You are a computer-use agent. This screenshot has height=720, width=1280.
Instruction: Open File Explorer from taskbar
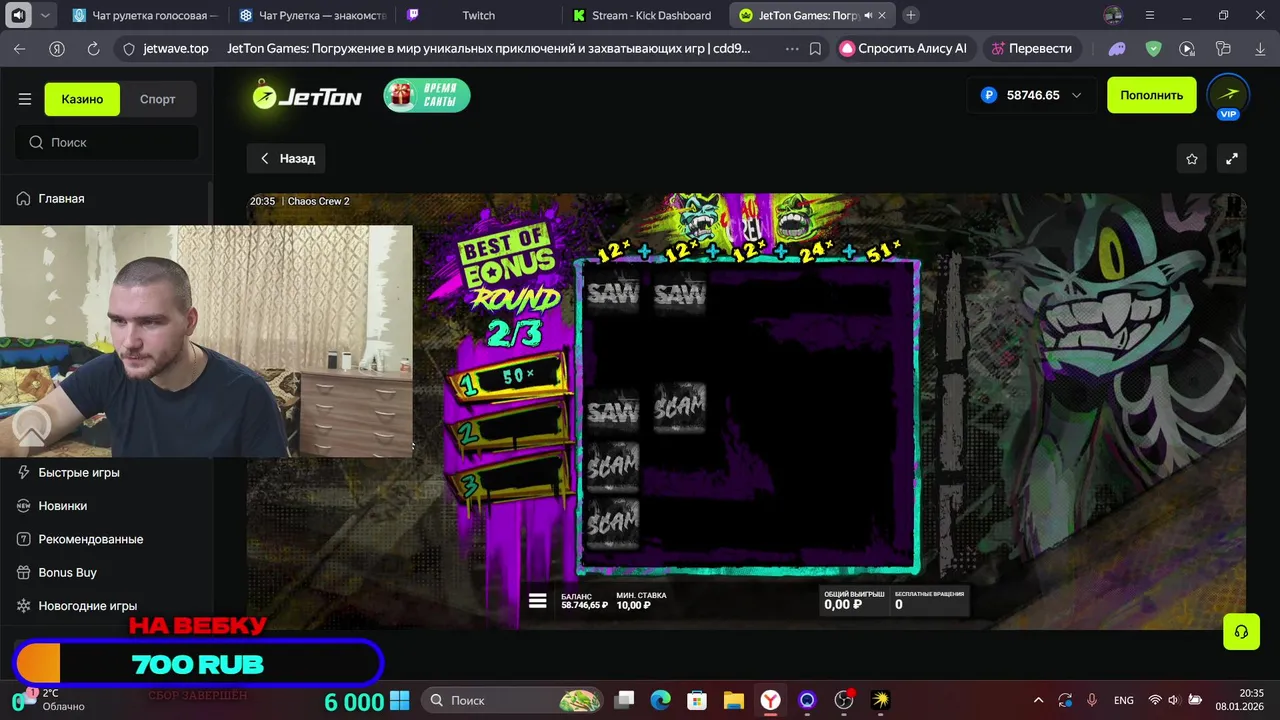(734, 700)
